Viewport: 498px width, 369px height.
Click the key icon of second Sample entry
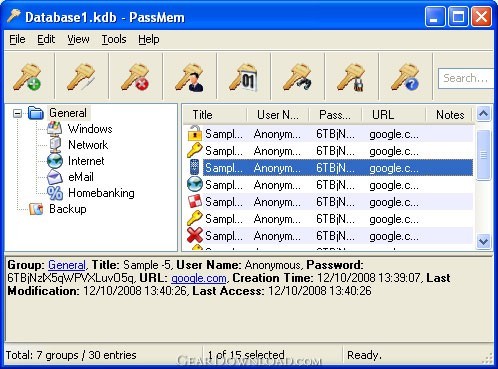click(194, 150)
